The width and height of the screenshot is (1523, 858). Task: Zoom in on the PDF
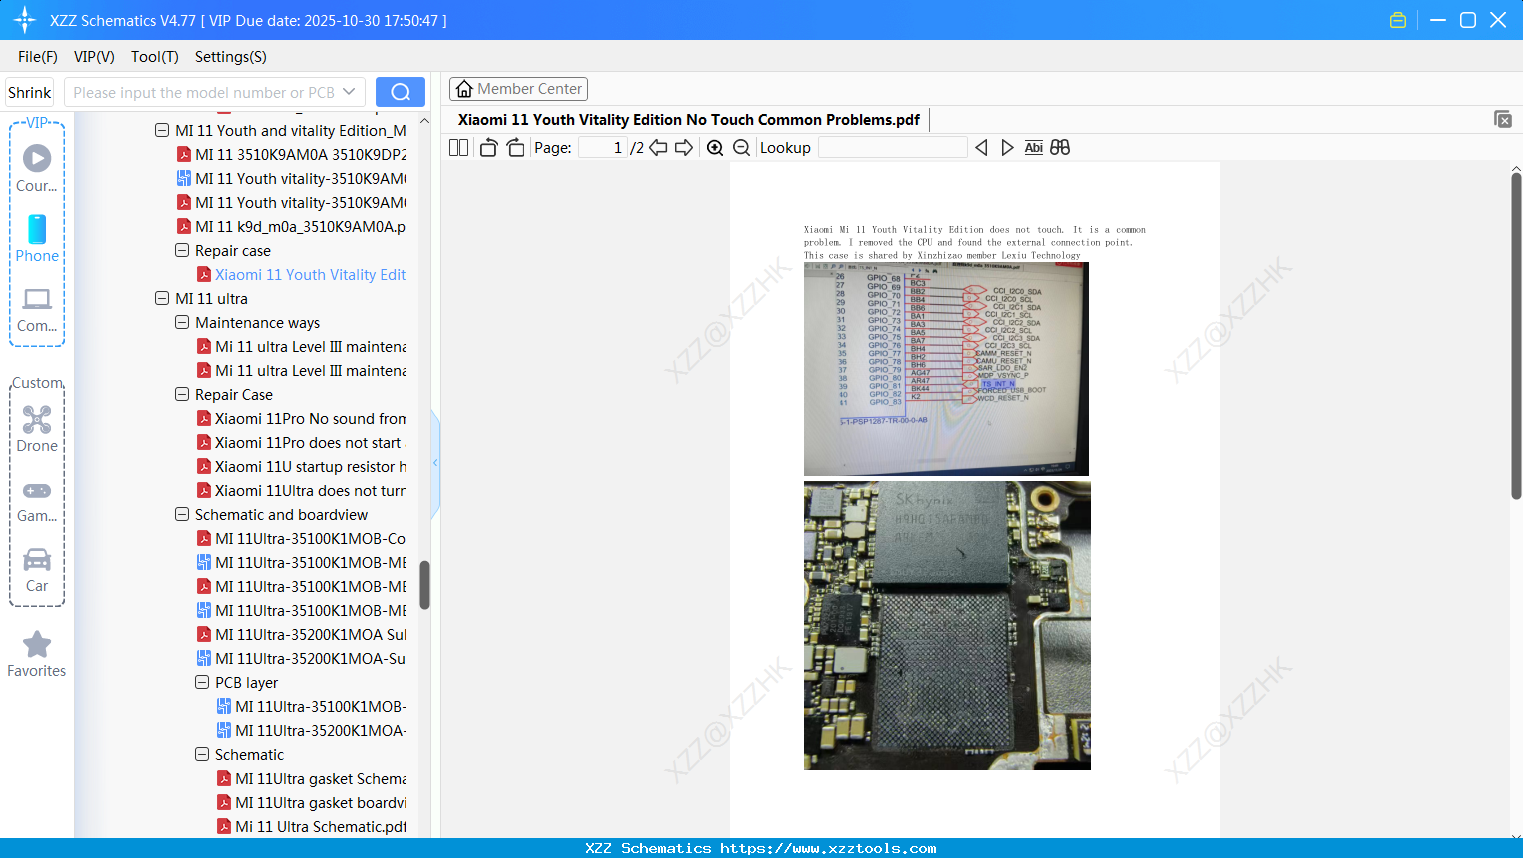715,147
